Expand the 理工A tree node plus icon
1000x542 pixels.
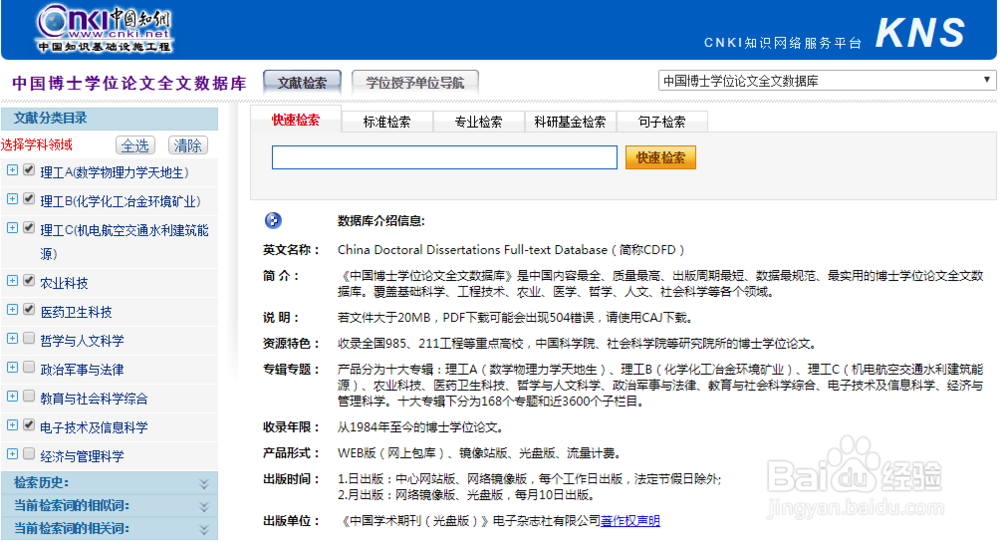[x=12, y=170]
